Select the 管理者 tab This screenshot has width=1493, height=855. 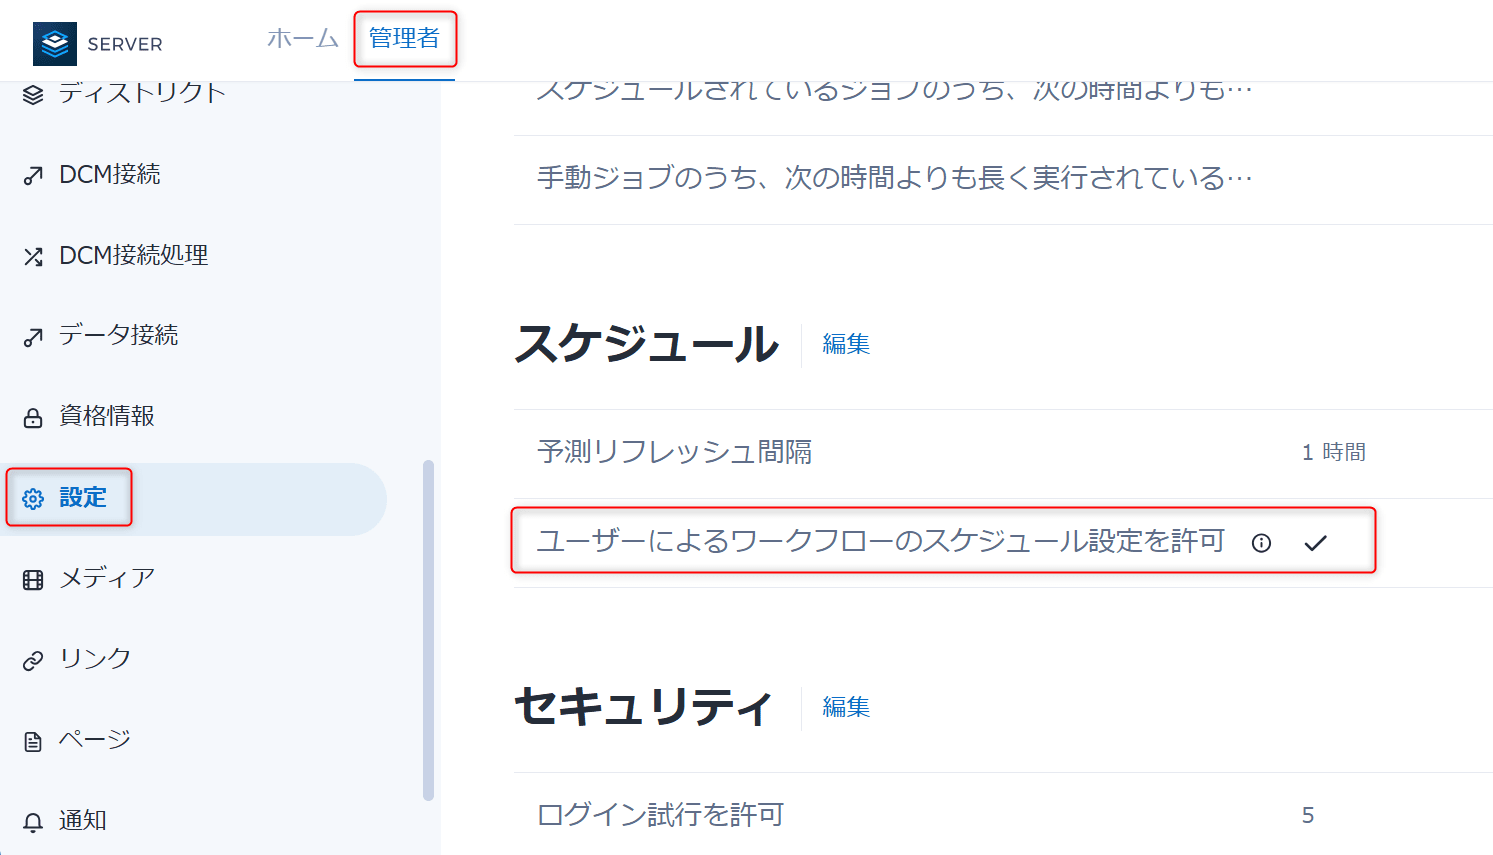click(x=404, y=38)
